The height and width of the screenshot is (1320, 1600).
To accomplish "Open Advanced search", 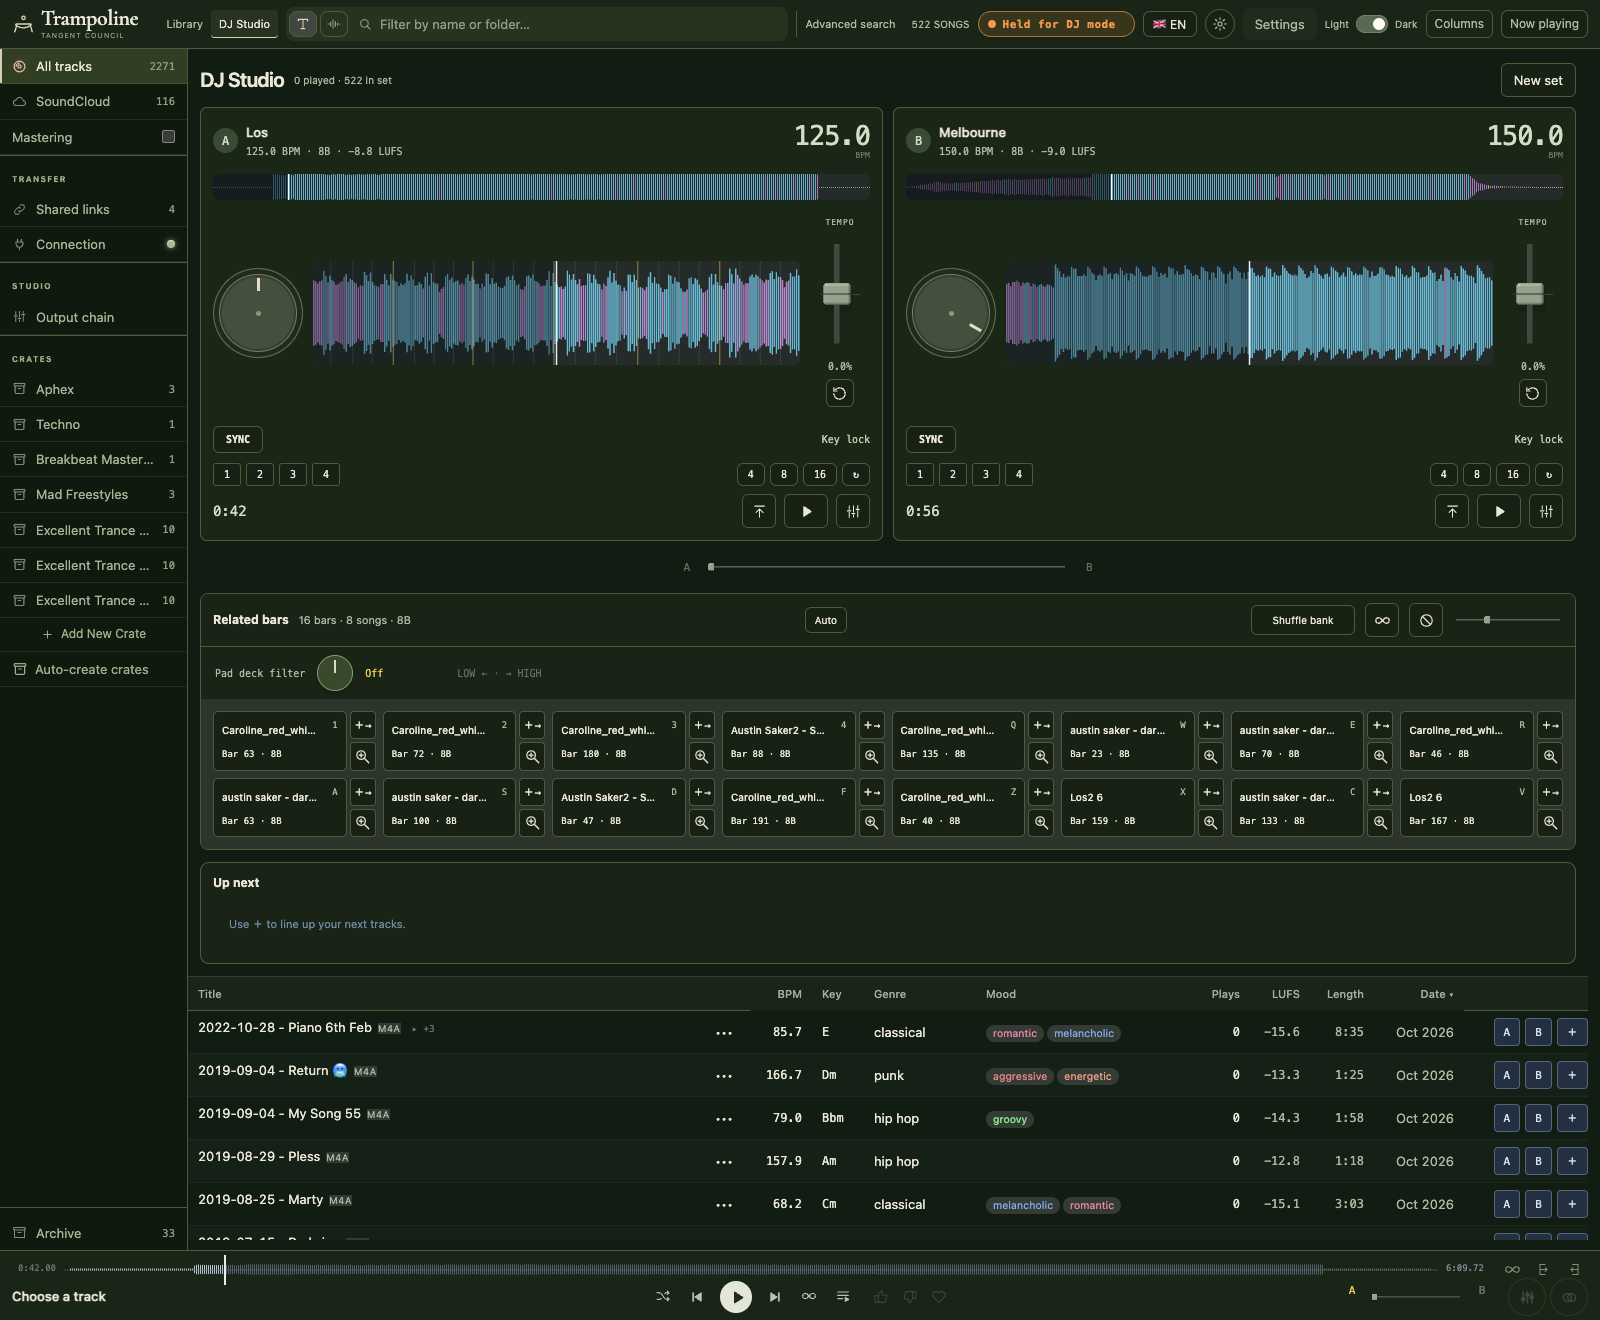I will 850,24.
